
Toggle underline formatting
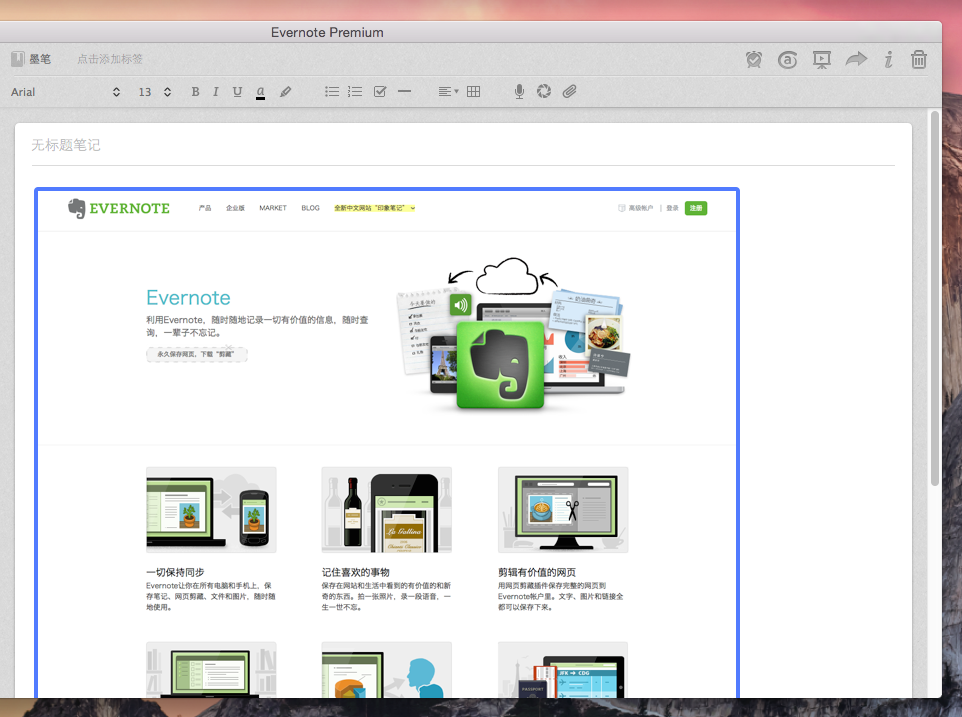click(237, 91)
